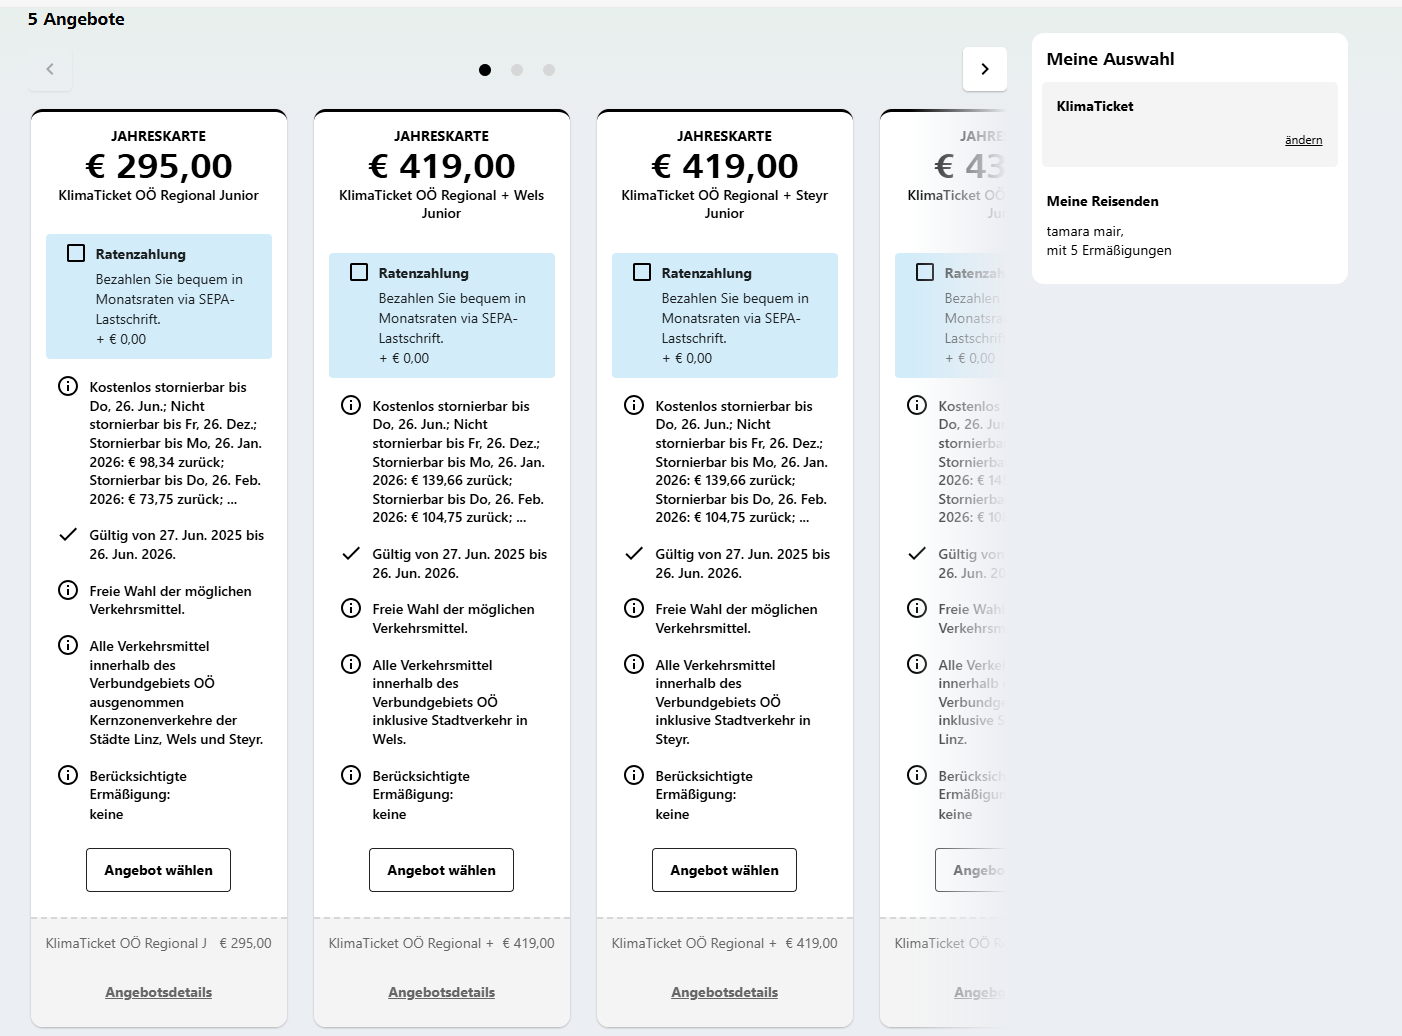Click 'KlimaTicket OÖ Regional Junior' title
Viewport: 1402px width, 1036px height.
(158, 195)
